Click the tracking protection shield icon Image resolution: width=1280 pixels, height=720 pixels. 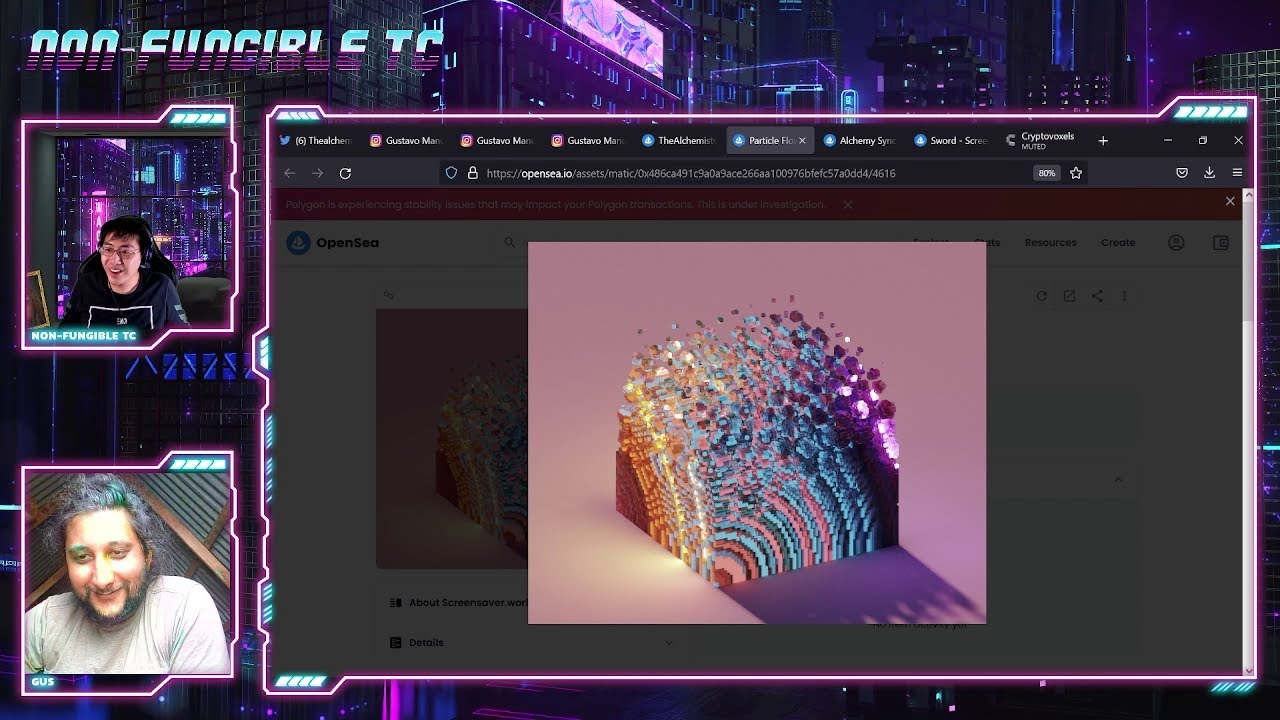(x=451, y=173)
